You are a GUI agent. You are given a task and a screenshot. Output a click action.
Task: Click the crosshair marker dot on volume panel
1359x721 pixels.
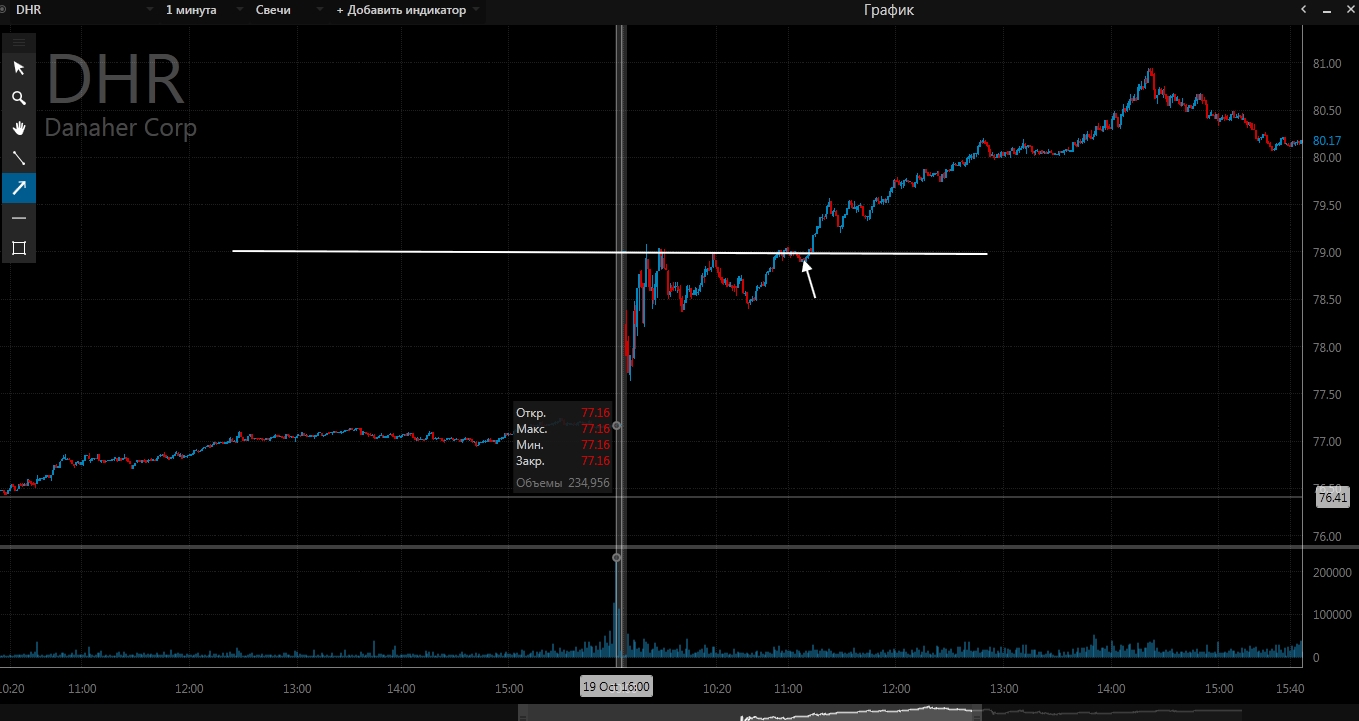click(x=616, y=558)
